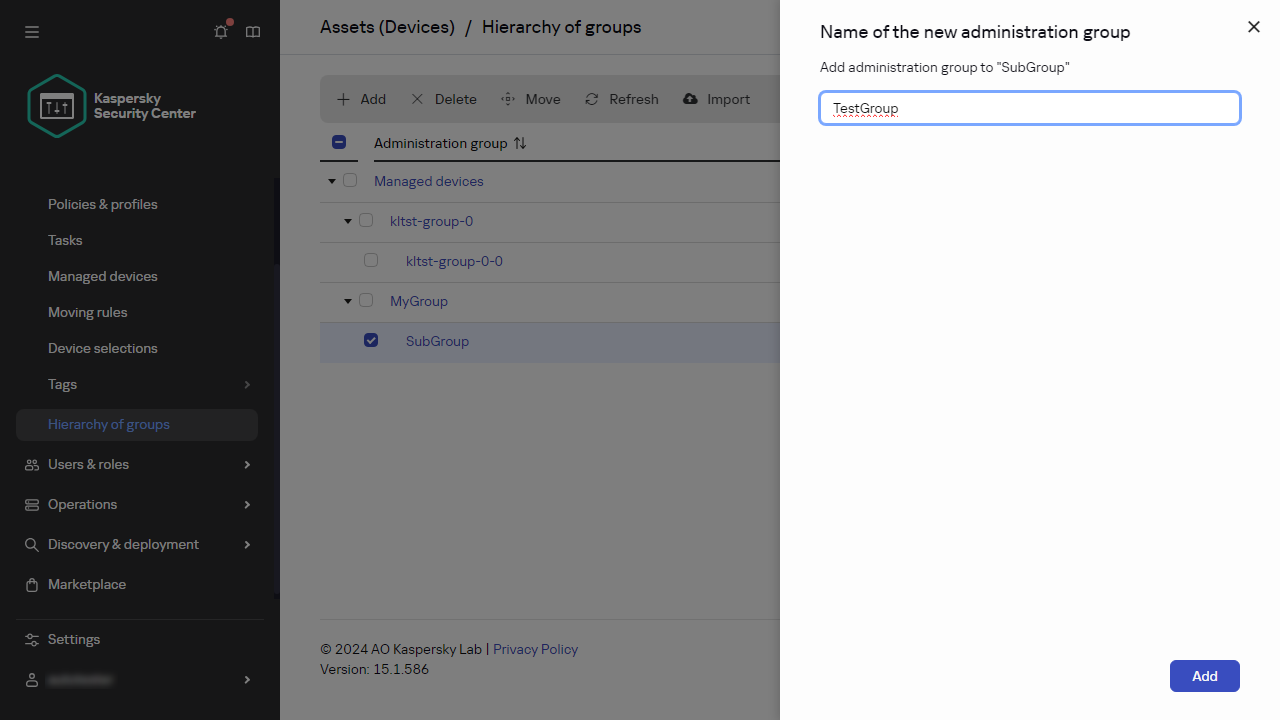The width and height of the screenshot is (1280, 720).
Task: Collapse the MyGroup tree node
Action: pyautogui.click(x=348, y=301)
